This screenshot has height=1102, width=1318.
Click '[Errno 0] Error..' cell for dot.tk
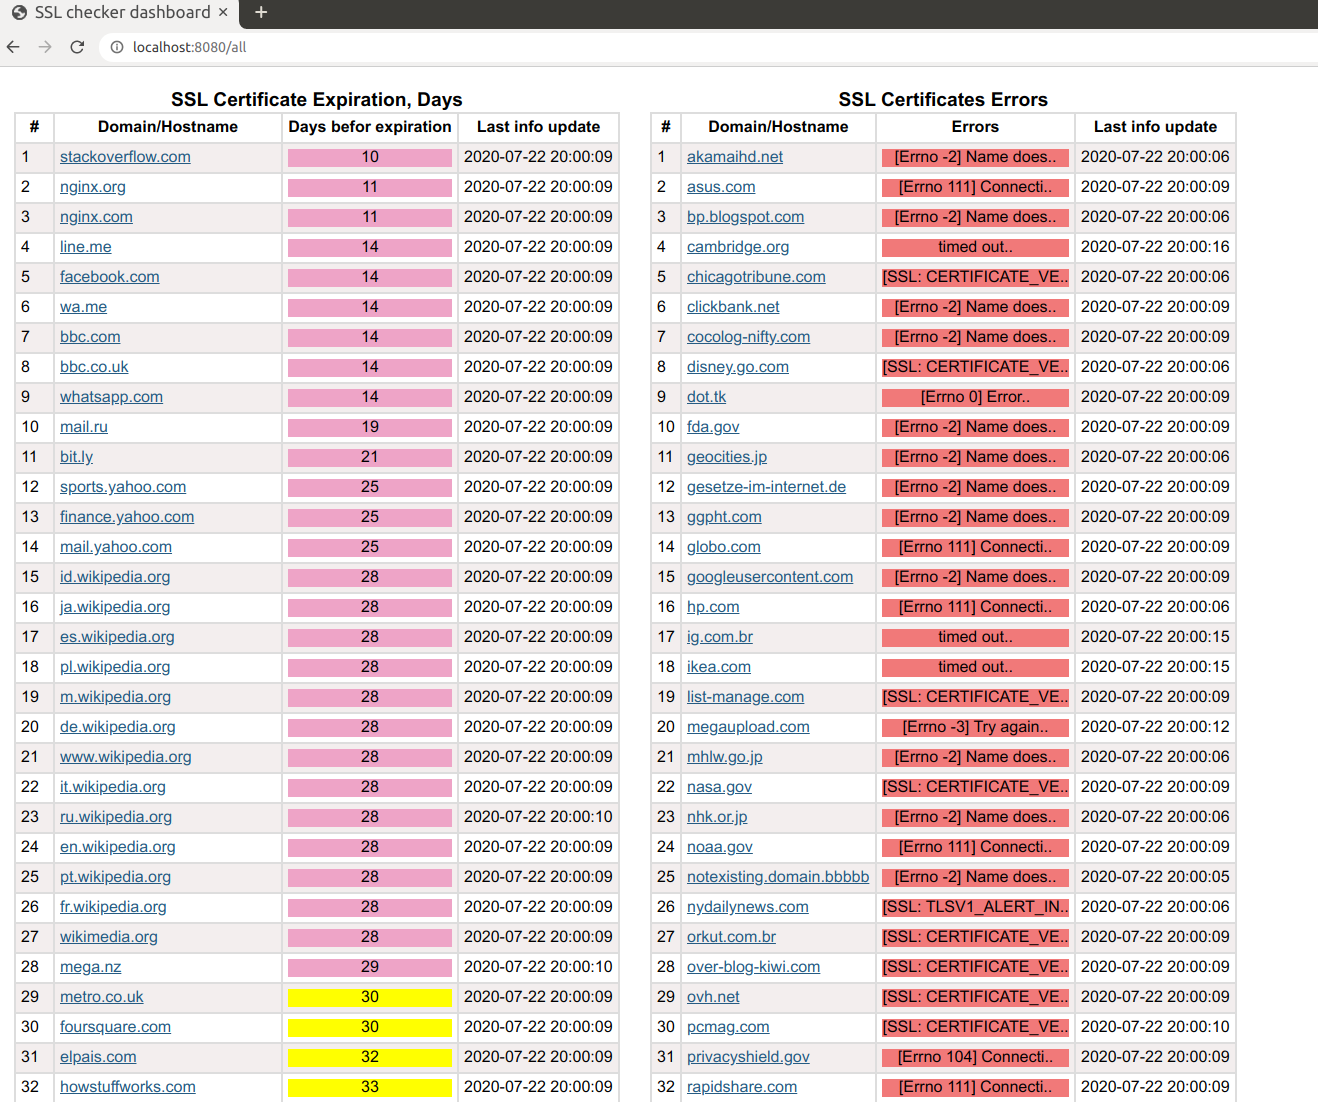(x=975, y=397)
